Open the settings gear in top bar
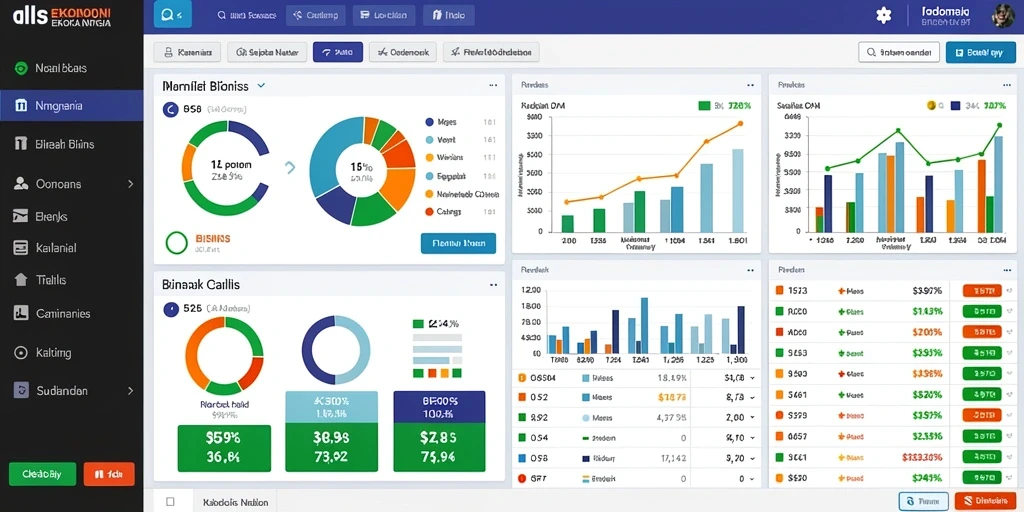This screenshot has width=1024, height=512. 884,15
